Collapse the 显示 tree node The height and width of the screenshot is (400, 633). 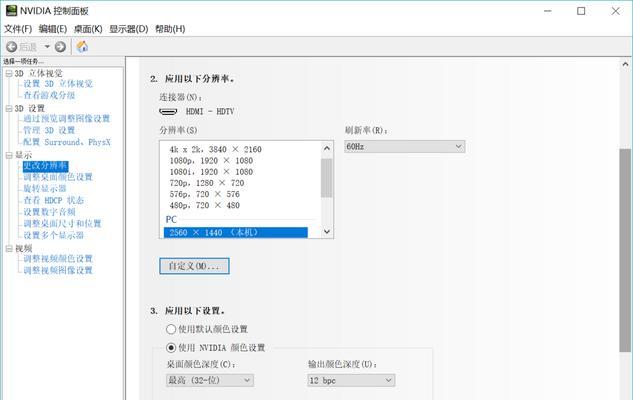tap(8, 155)
